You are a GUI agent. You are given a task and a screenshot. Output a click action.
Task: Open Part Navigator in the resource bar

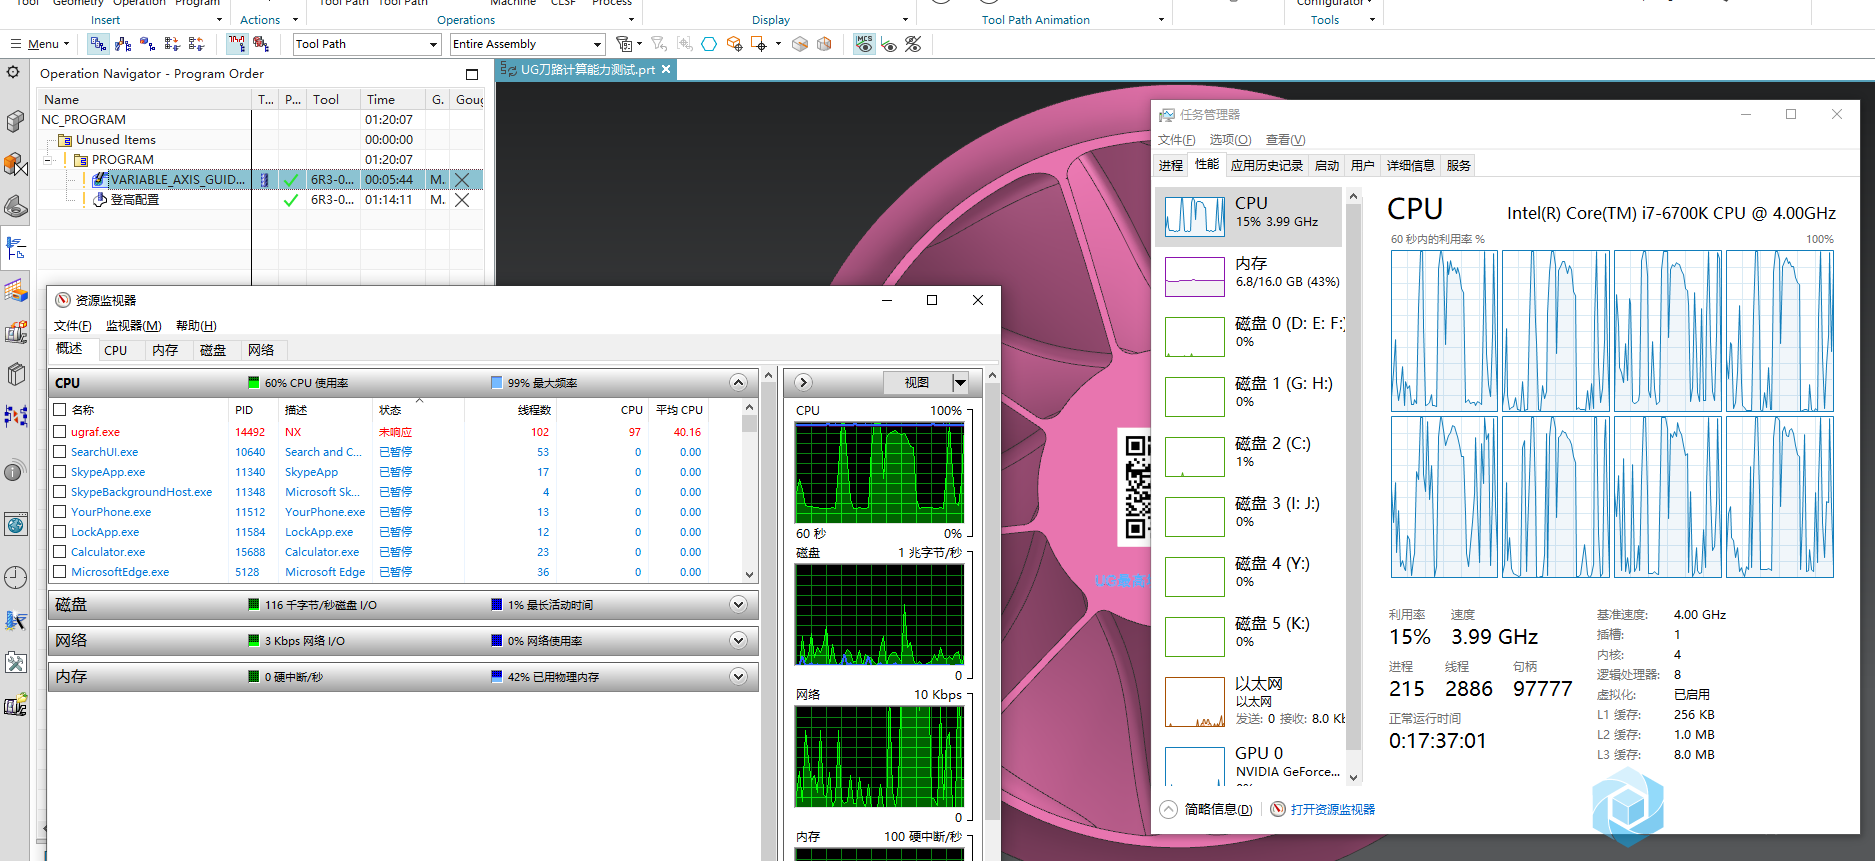pos(15,206)
